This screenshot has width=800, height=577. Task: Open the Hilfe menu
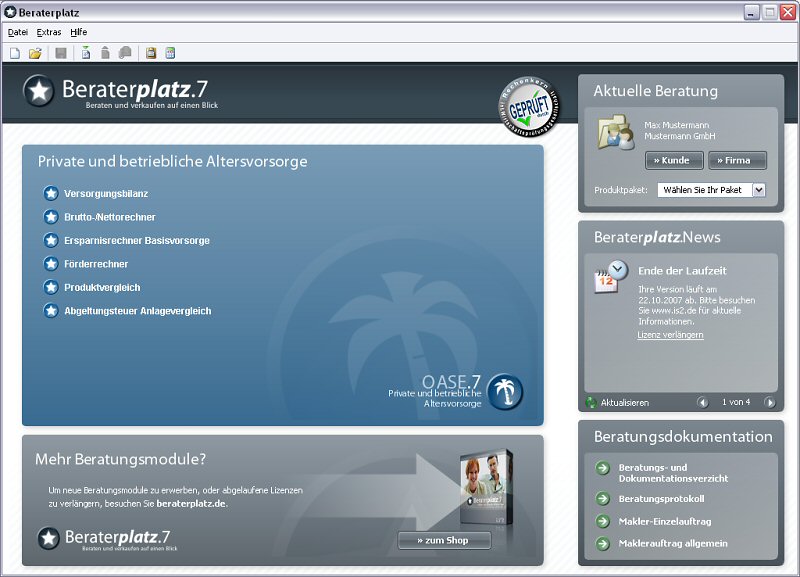(79, 32)
